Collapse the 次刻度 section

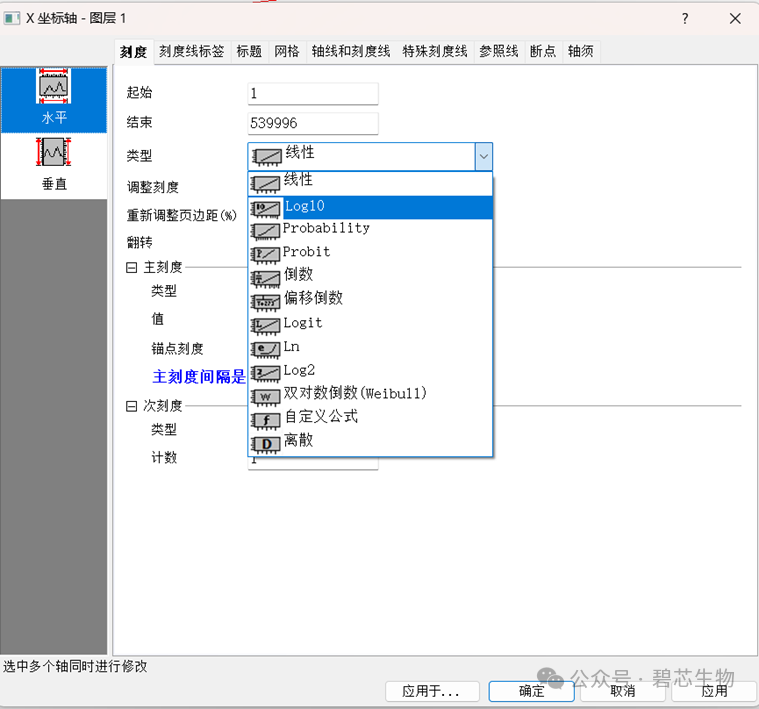click(x=131, y=406)
